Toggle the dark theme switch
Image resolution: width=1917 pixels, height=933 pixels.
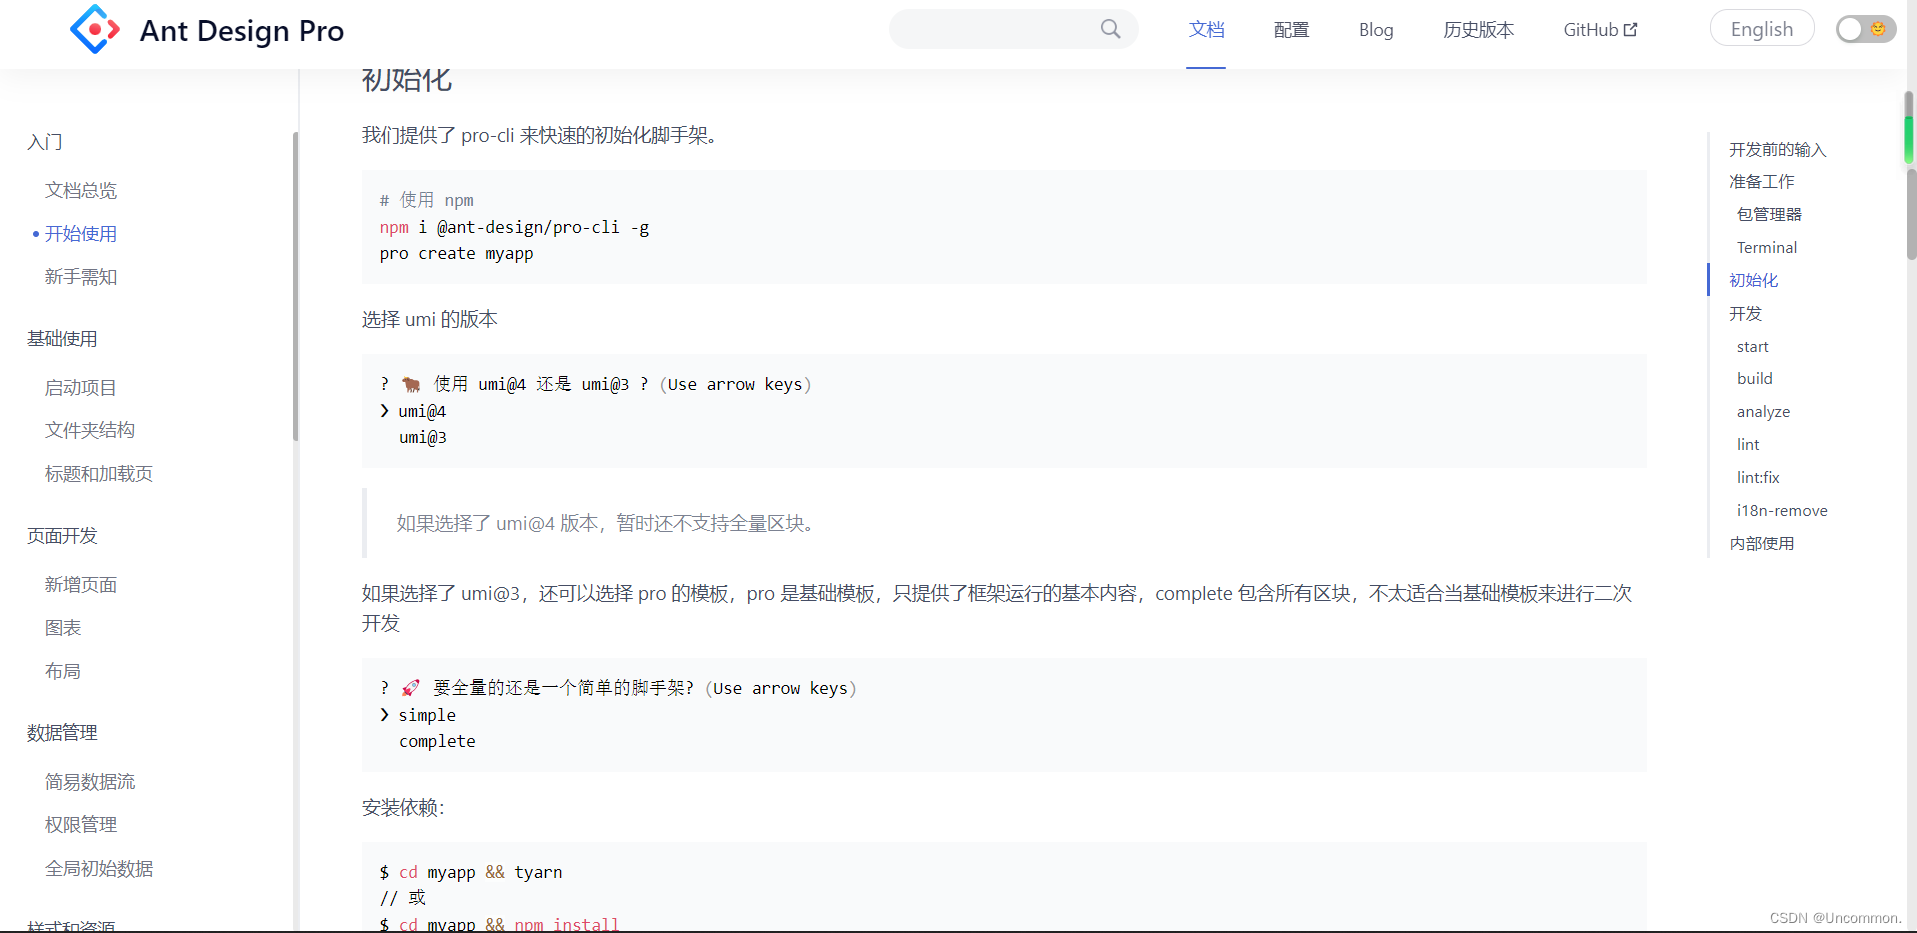1864,29
